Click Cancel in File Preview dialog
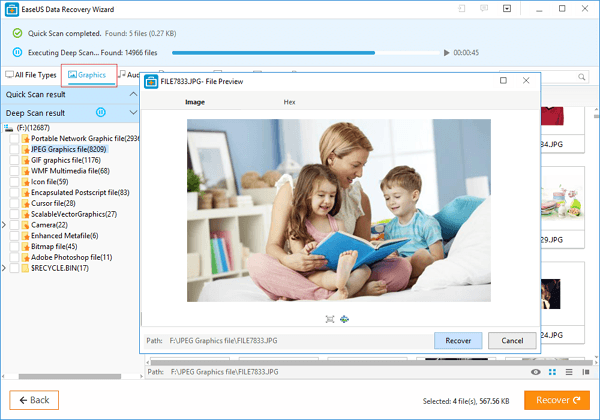 [512, 340]
